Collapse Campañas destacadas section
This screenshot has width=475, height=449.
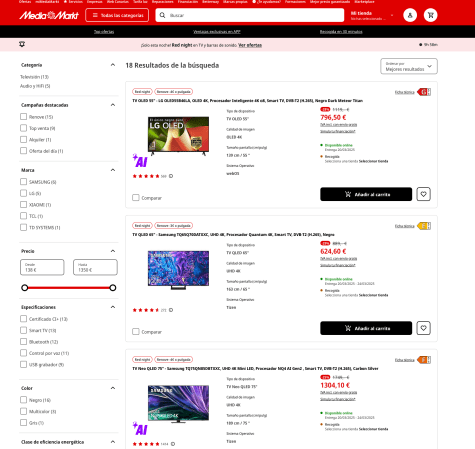113,105
